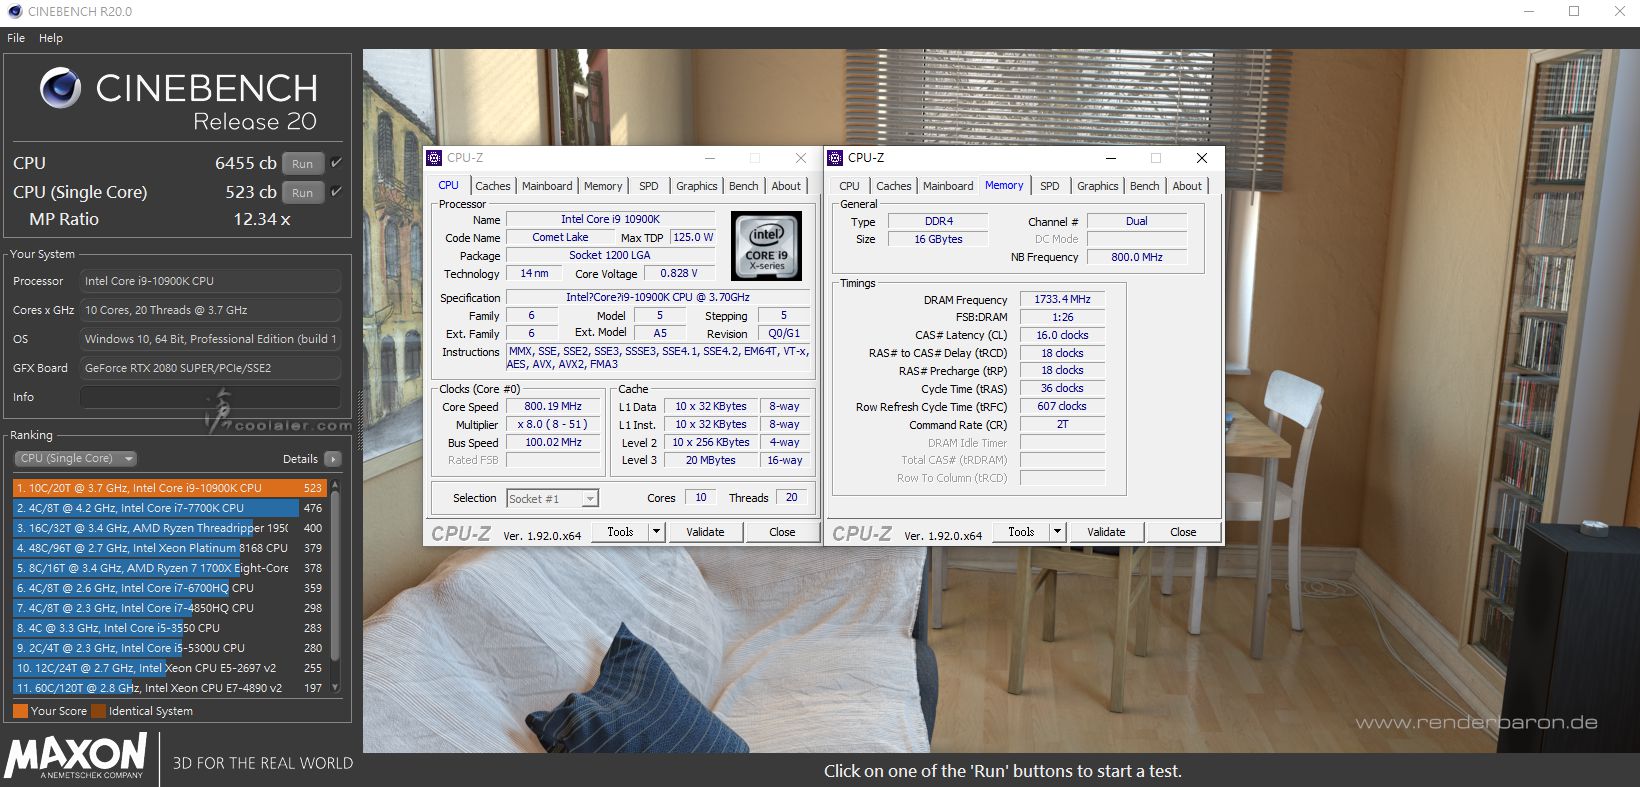Click right CPU-Z window title icon
The image size is (1640, 787).
click(x=835, y=158)
